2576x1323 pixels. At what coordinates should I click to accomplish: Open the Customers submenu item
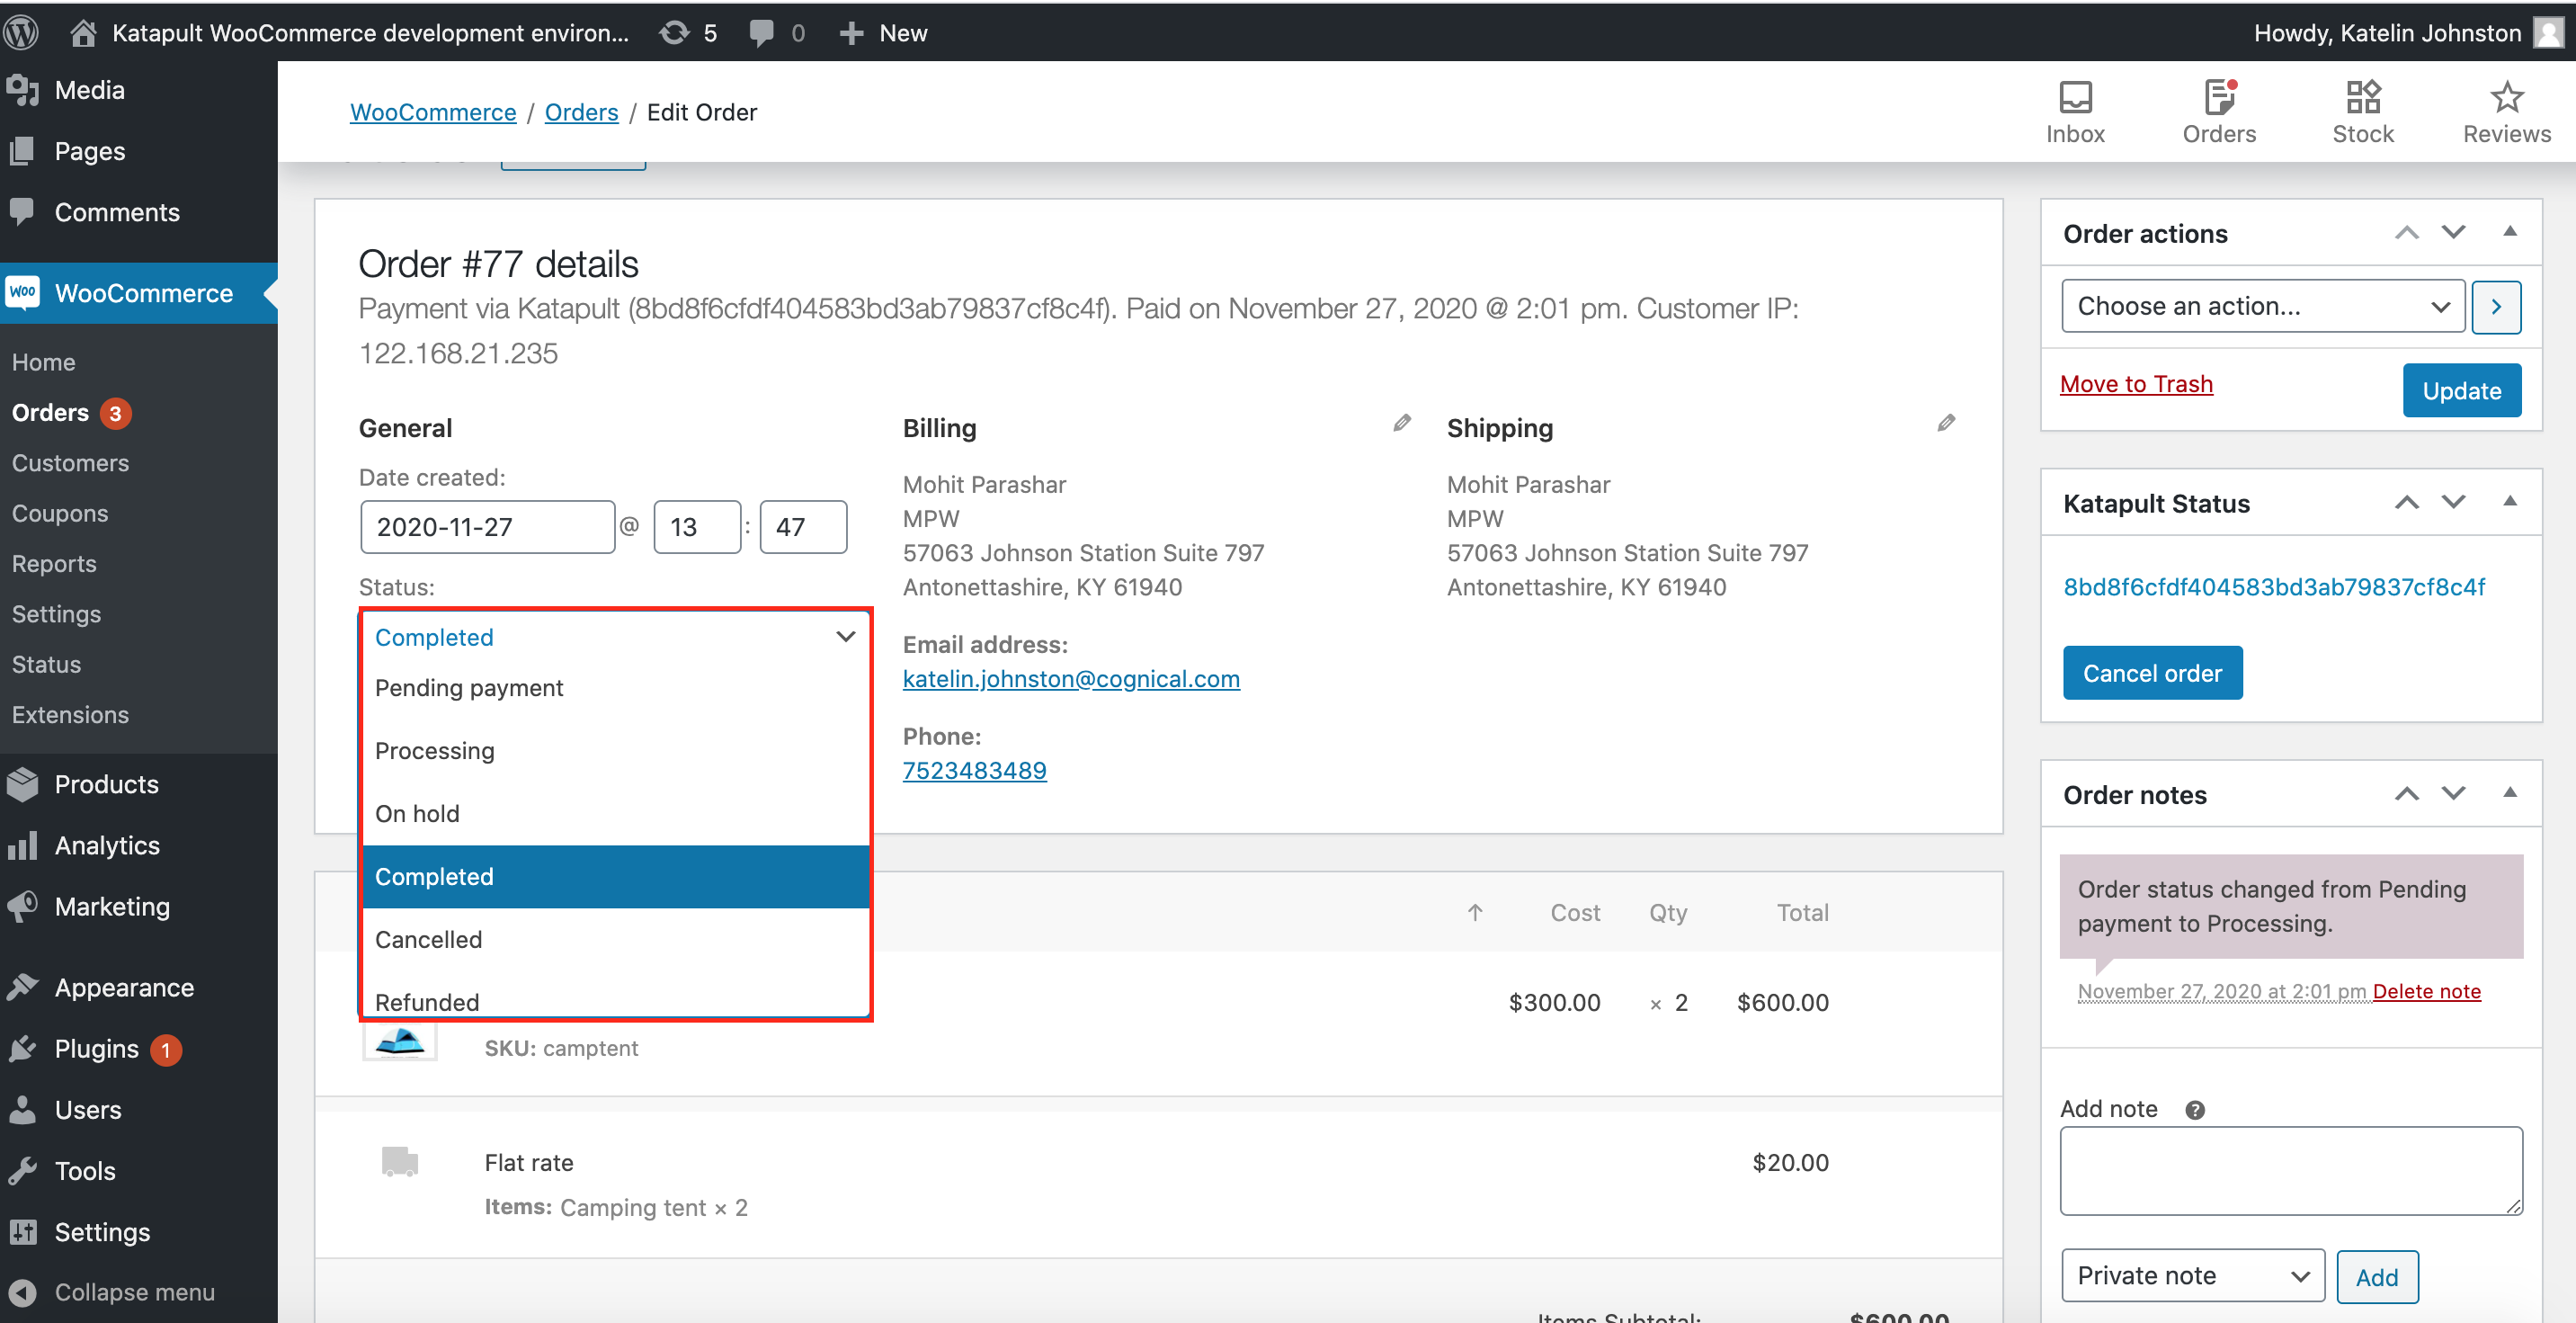pyautogui.click(x=70, y=463)
